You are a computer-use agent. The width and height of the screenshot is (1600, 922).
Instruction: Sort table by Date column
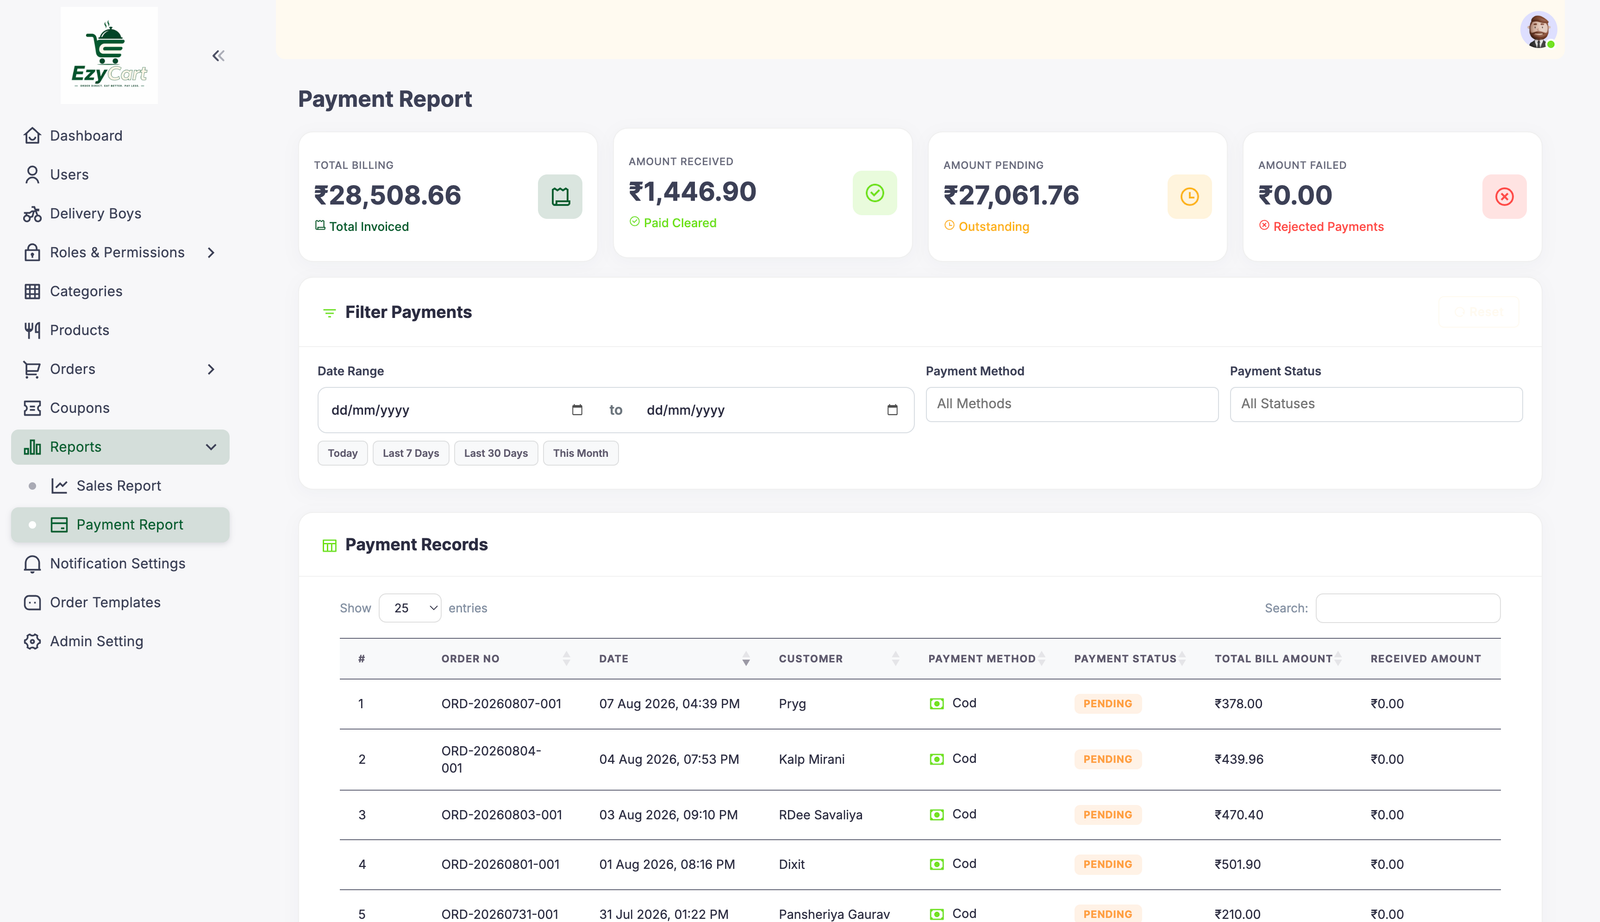click(673, 659)
